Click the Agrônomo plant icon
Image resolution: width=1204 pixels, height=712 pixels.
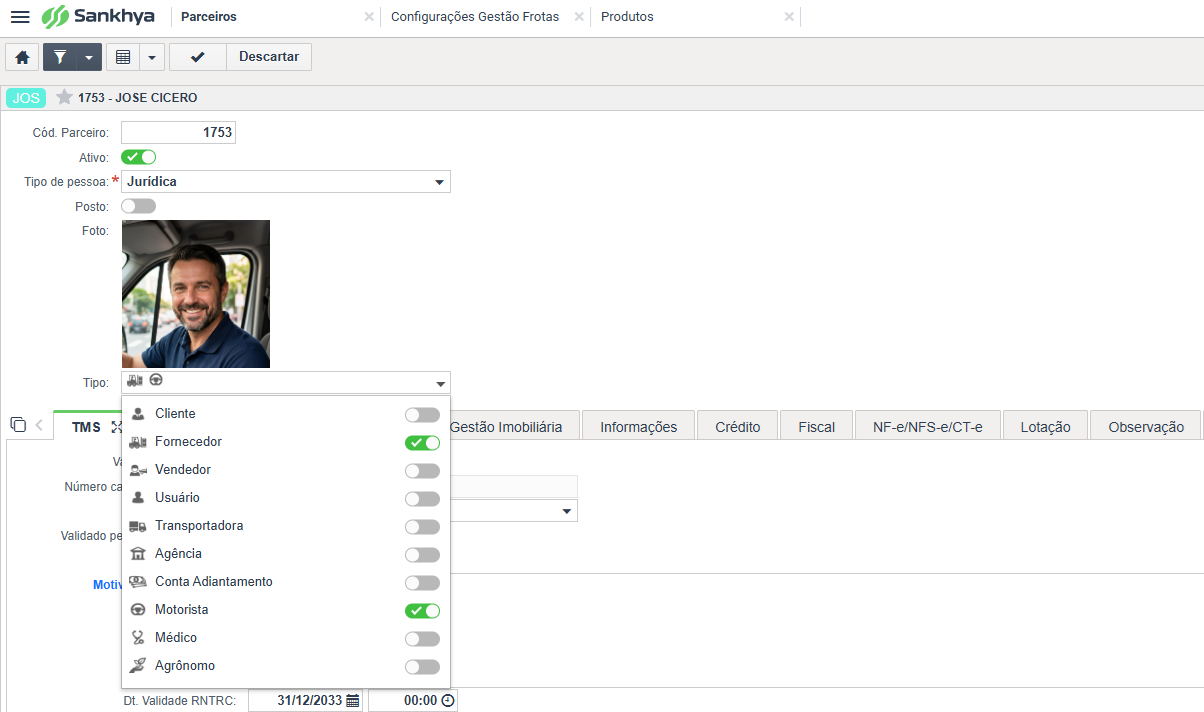138,666
